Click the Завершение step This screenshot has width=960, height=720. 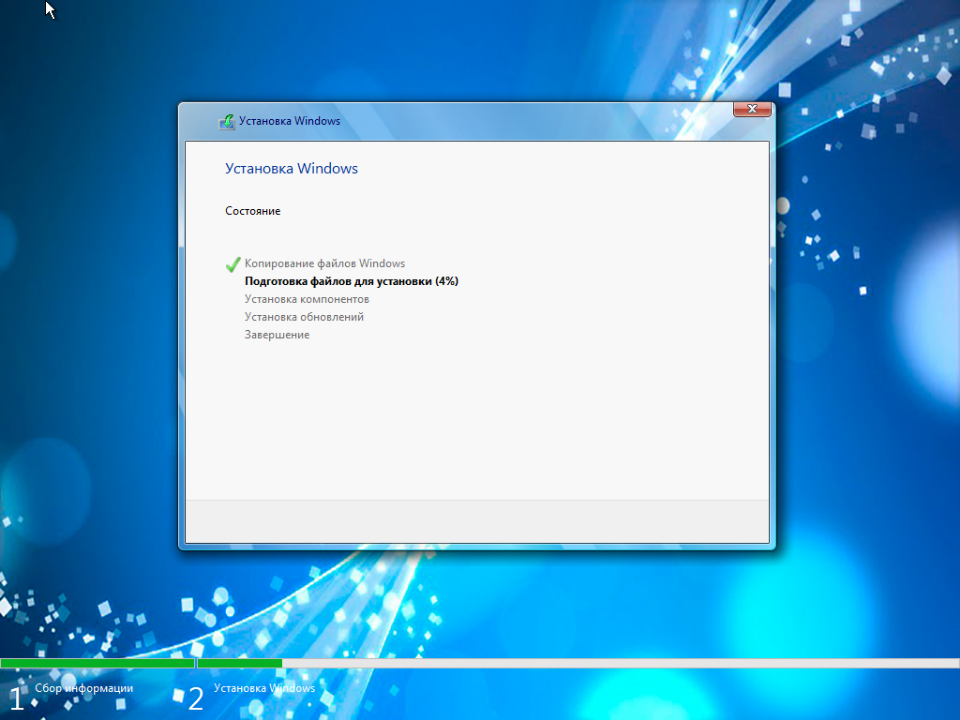tap(277, 335)
